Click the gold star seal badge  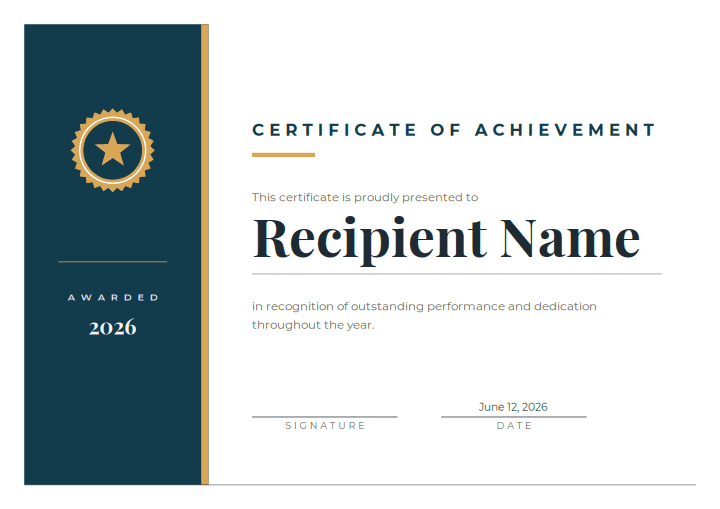(x=112, y=150)
